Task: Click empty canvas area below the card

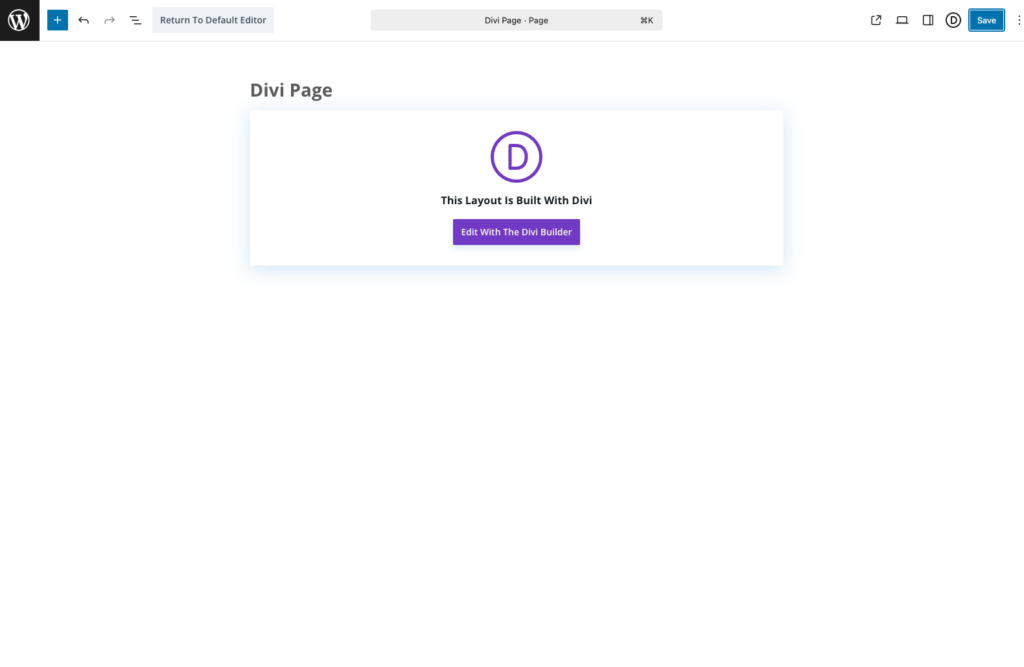Action: (x=516, y=450)
